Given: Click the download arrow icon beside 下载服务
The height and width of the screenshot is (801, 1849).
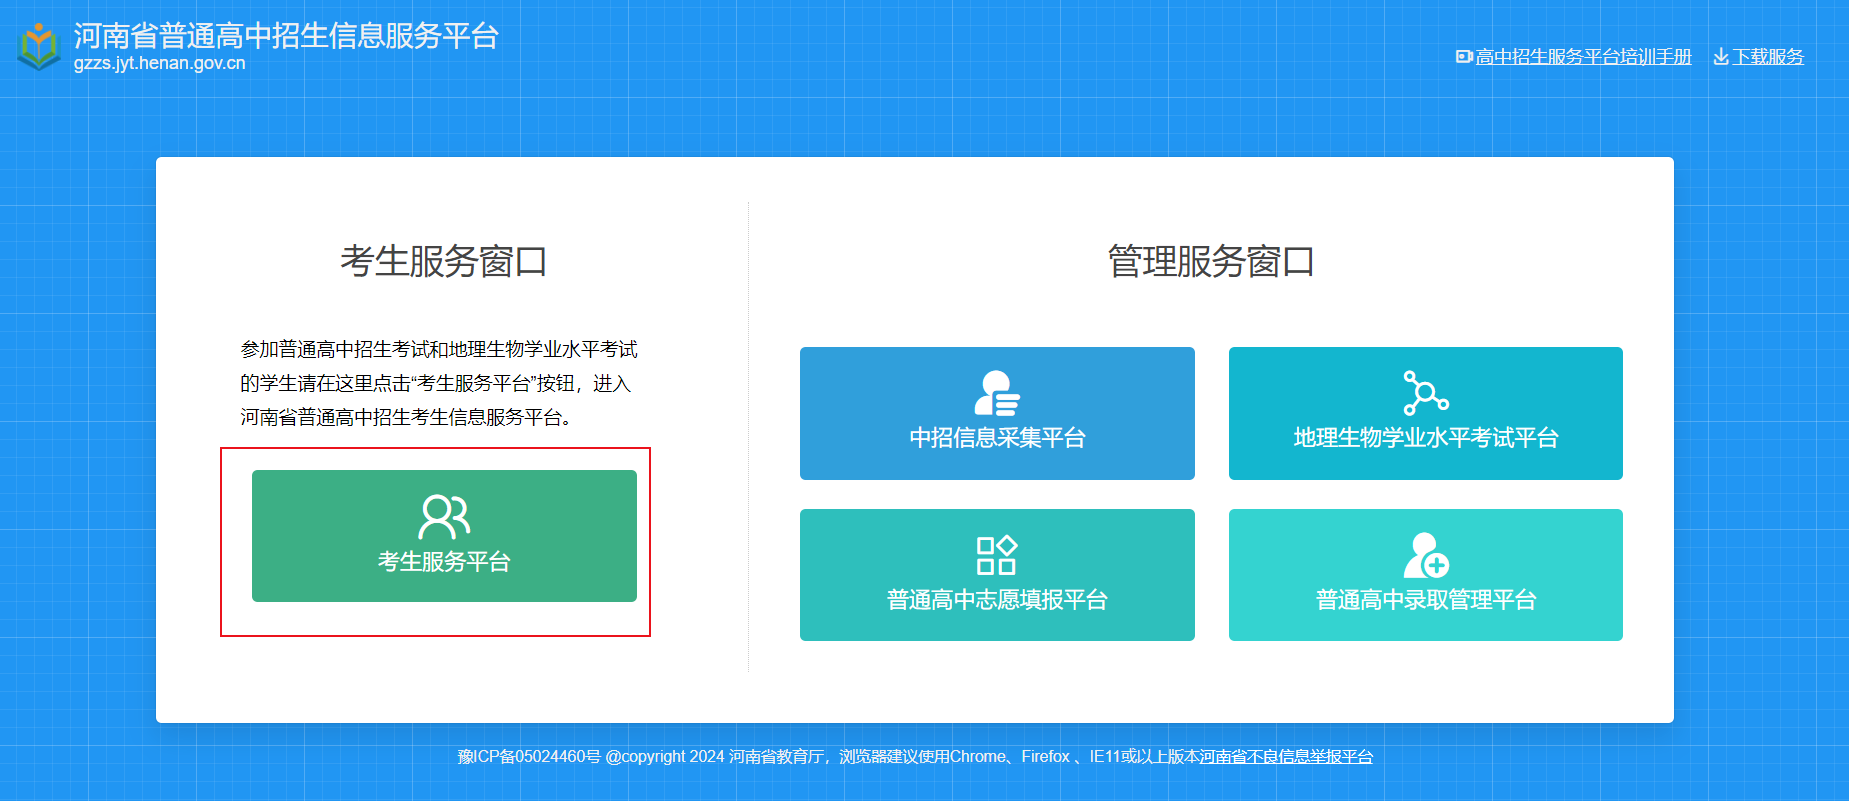Looking at the screenshot, I should point(1721,57).
